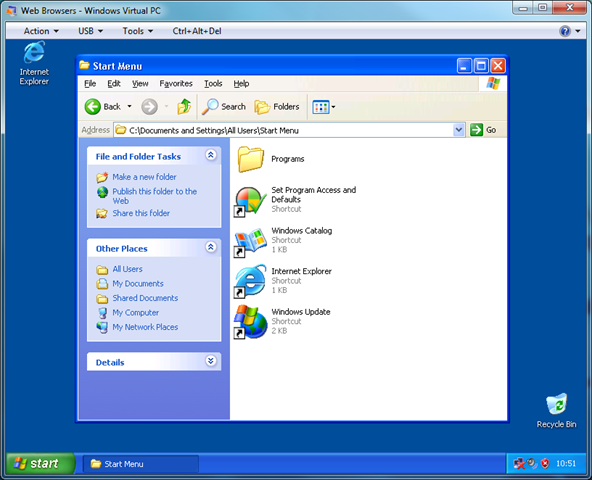Minimize the Start Menu explorer window

point(464,66)
